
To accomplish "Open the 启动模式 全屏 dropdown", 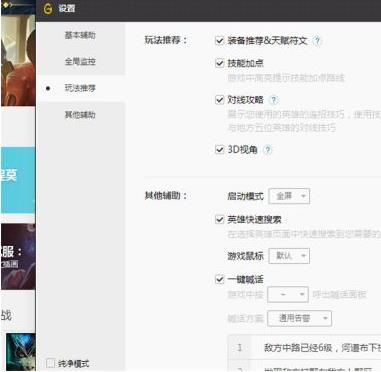I will pyautogui.click(x=289, y=196).
